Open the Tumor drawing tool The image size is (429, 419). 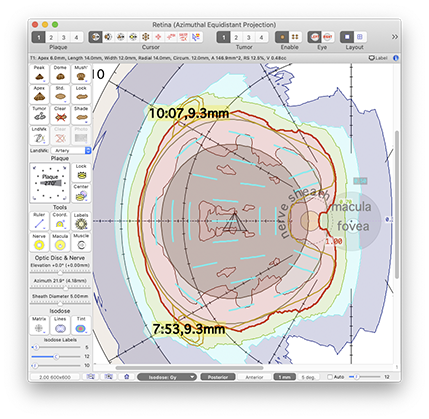pos(39,115)
